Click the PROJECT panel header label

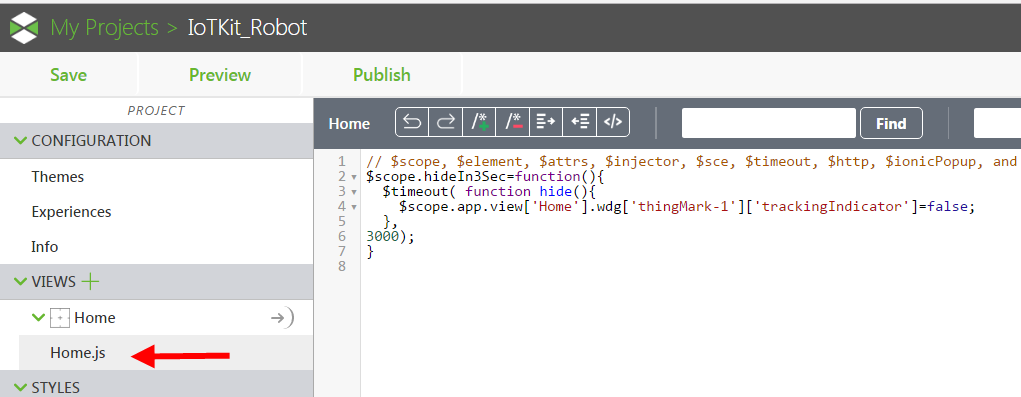coord(156,111)
